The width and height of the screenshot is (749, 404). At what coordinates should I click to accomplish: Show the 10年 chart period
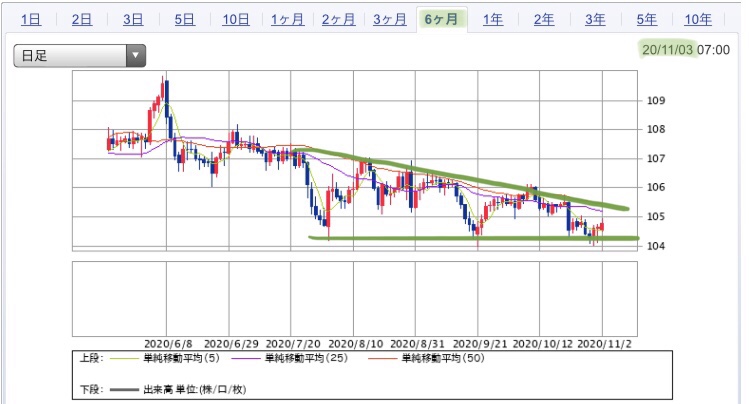pyautogui.click(x=698, y=20)
